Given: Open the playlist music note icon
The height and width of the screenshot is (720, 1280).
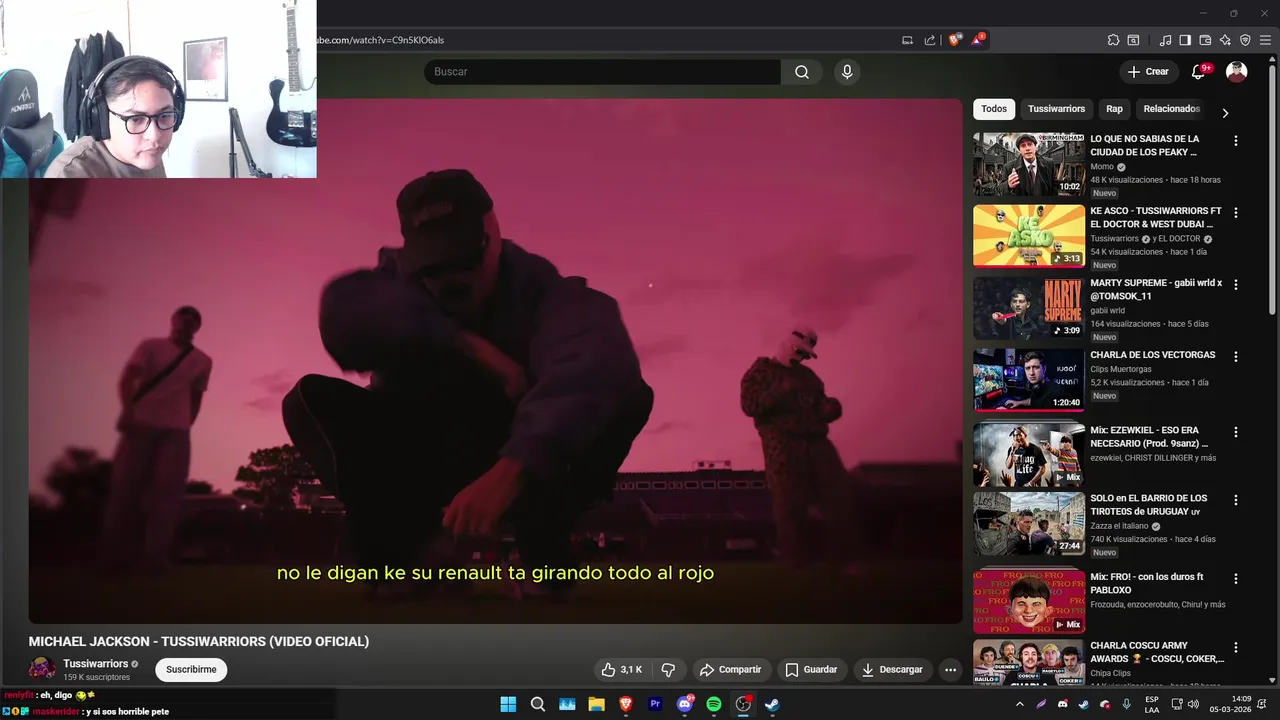Looking at the screenshot, I should point(1165,40).
